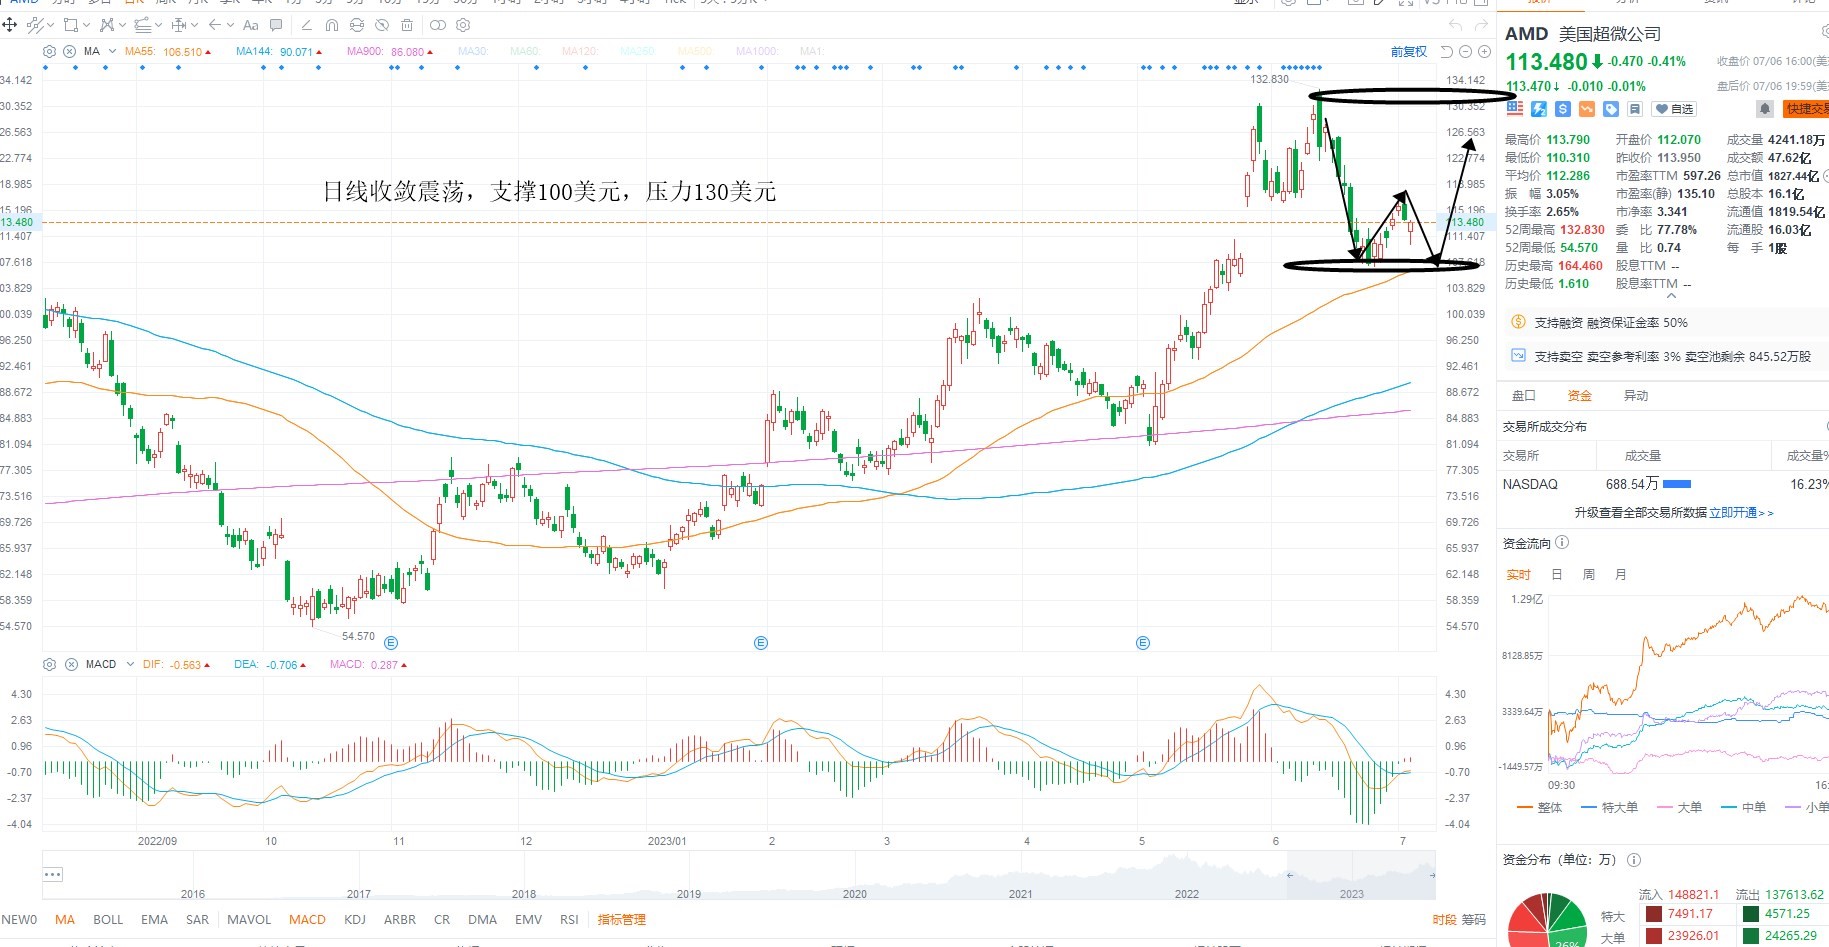The height and width of the screenshot is (947, 1829).
Task: Toggle the EMA indicator
Action: pos(154,919)
